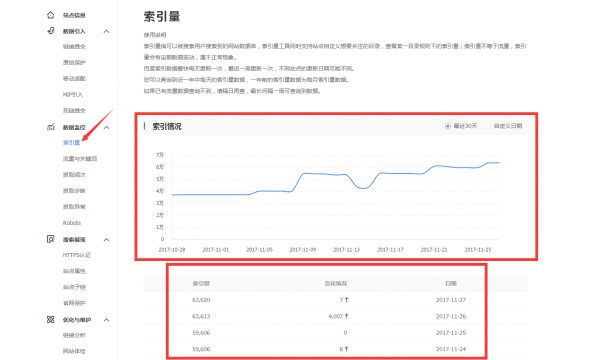Go to 原创保护 in sidebar

(x=74, y=62)
